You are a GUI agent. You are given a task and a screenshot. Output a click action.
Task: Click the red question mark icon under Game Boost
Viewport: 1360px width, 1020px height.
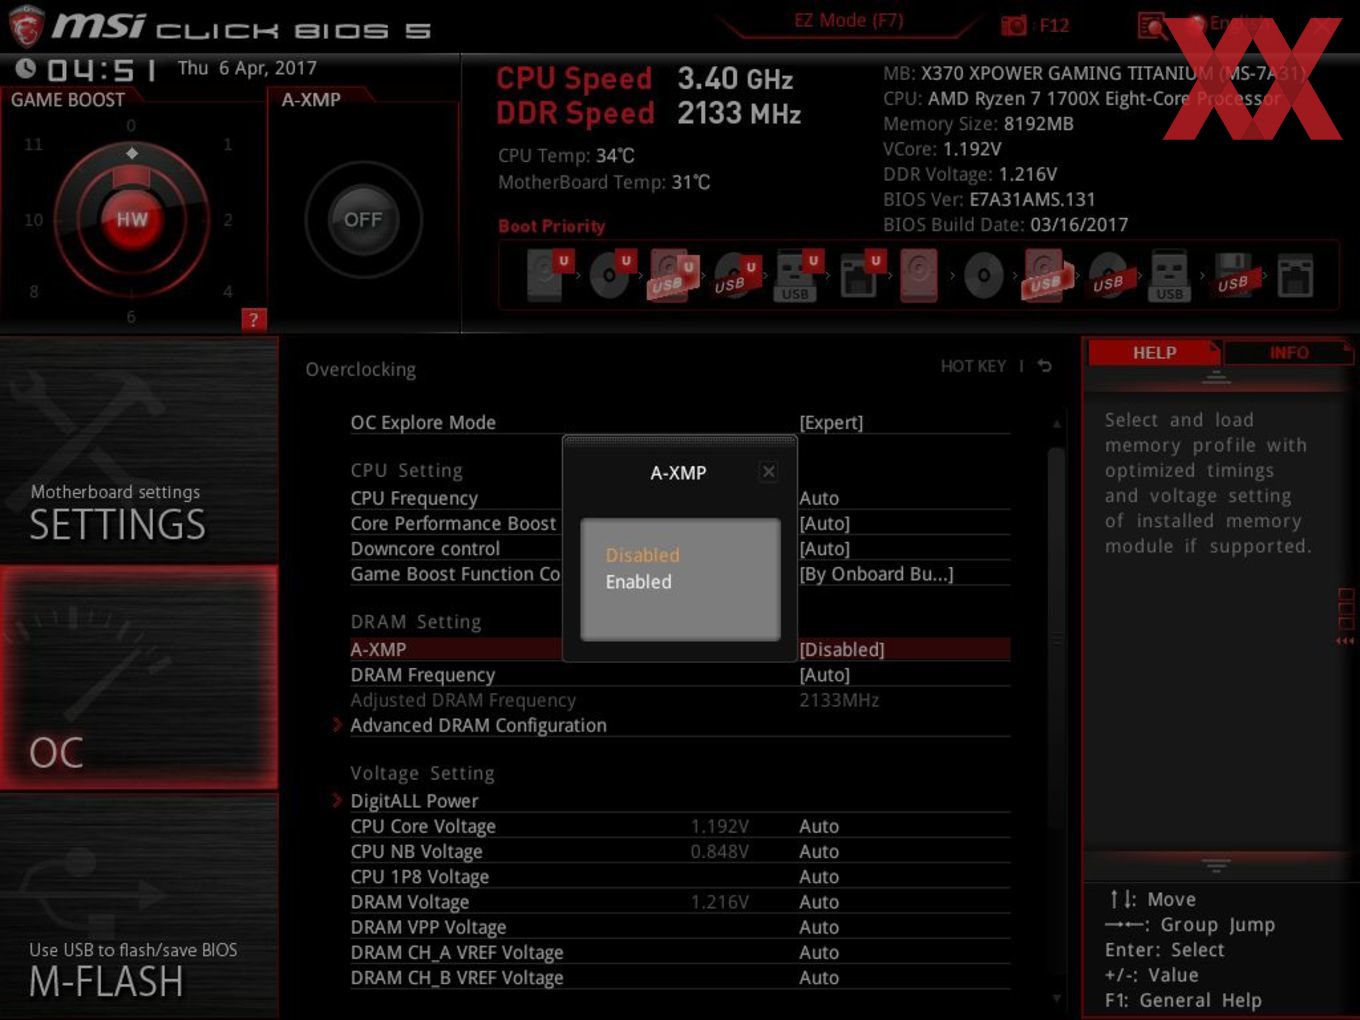[254, 320]
